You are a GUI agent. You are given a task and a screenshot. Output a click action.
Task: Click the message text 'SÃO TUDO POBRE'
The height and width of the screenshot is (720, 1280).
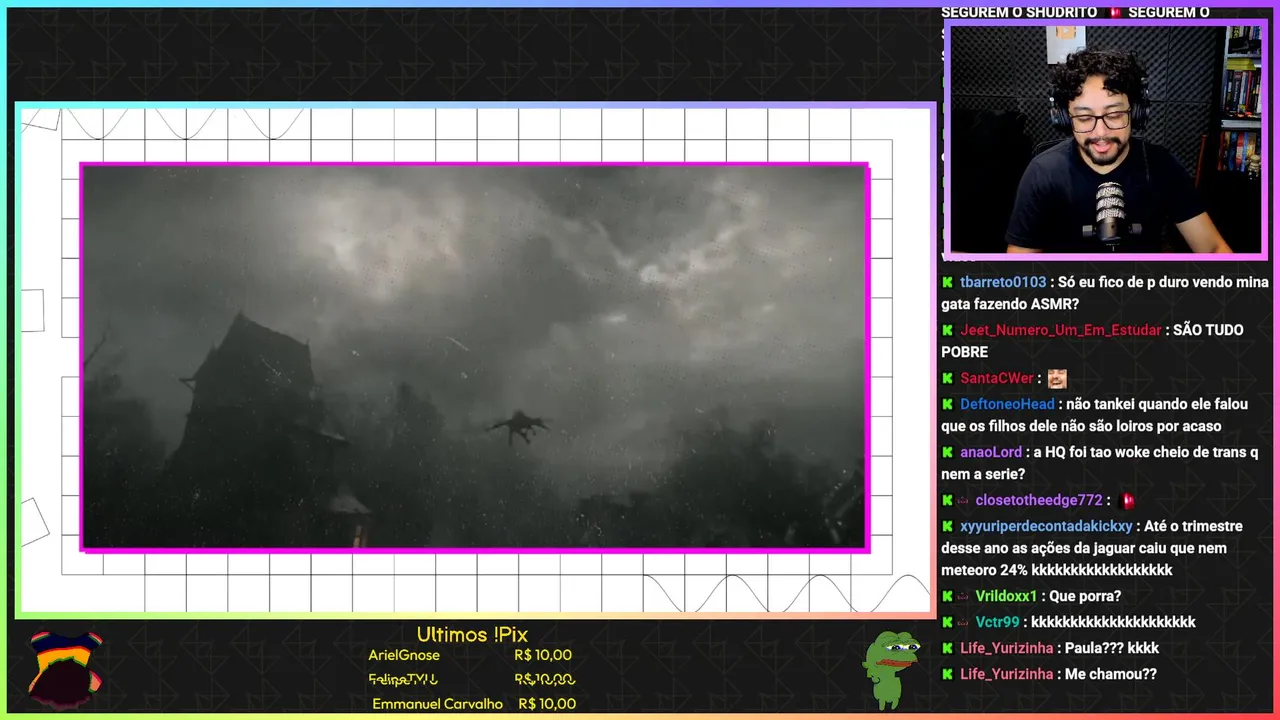coord(1092,341)
